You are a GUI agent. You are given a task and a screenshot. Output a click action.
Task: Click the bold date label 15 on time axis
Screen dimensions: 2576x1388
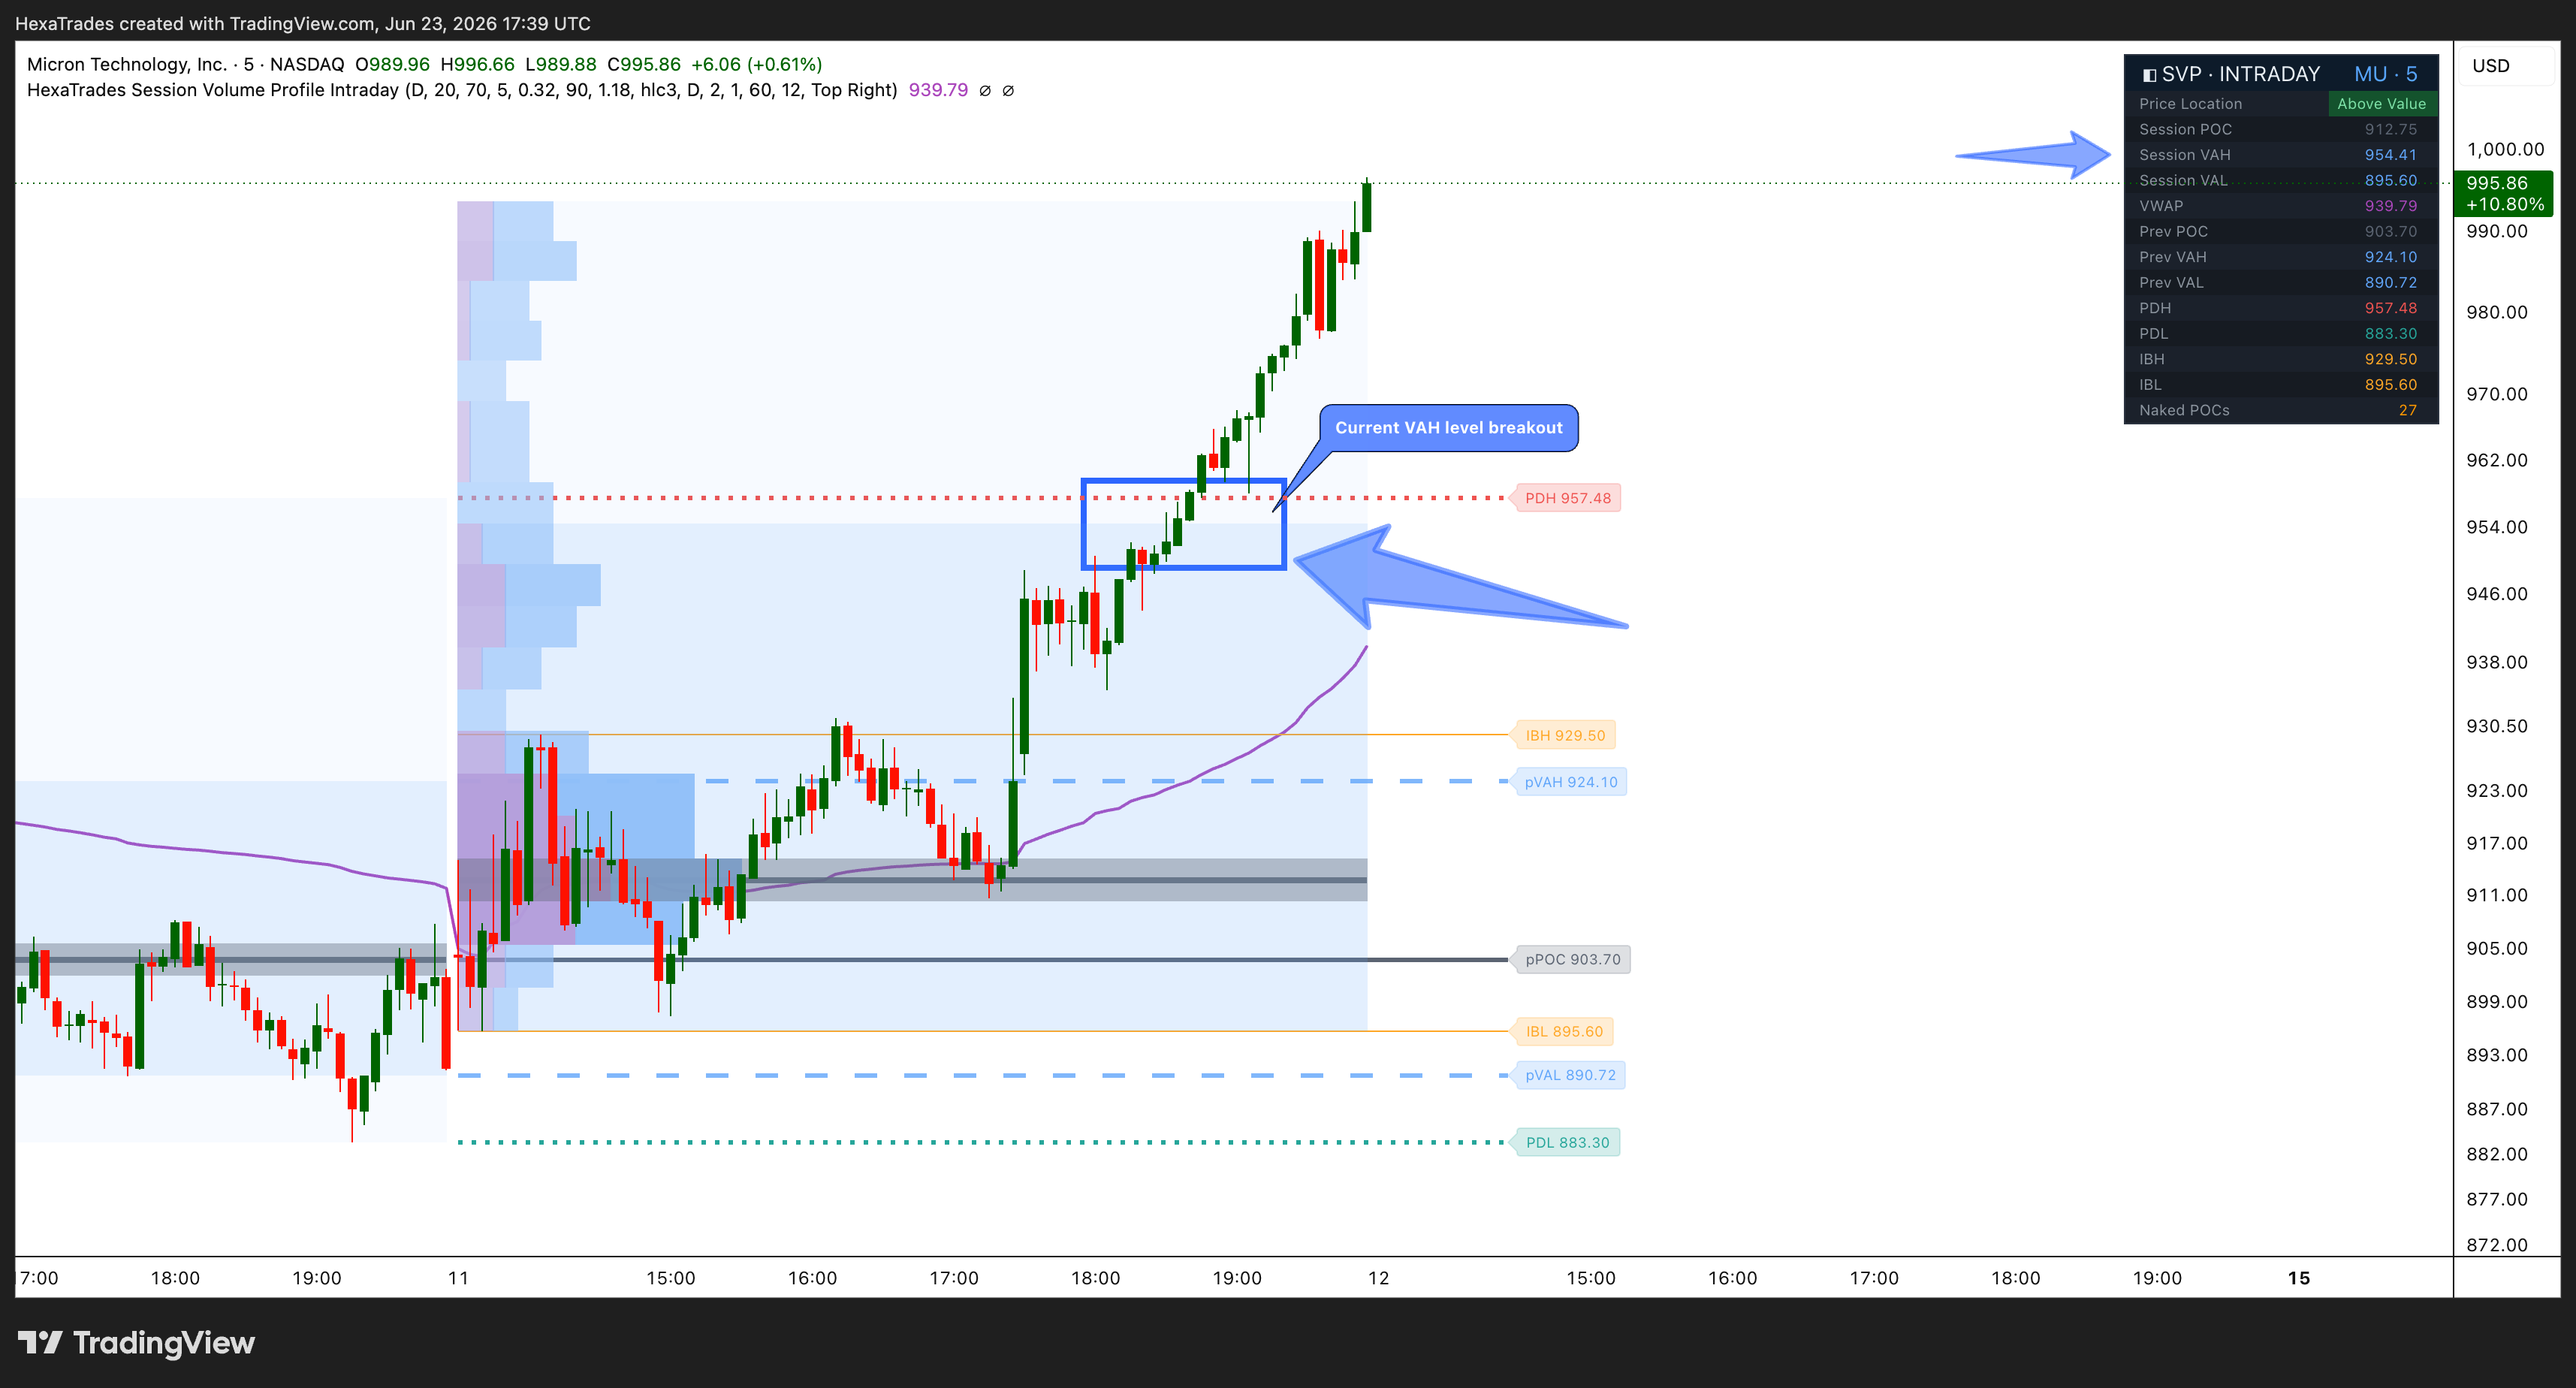[2299, 1278]
